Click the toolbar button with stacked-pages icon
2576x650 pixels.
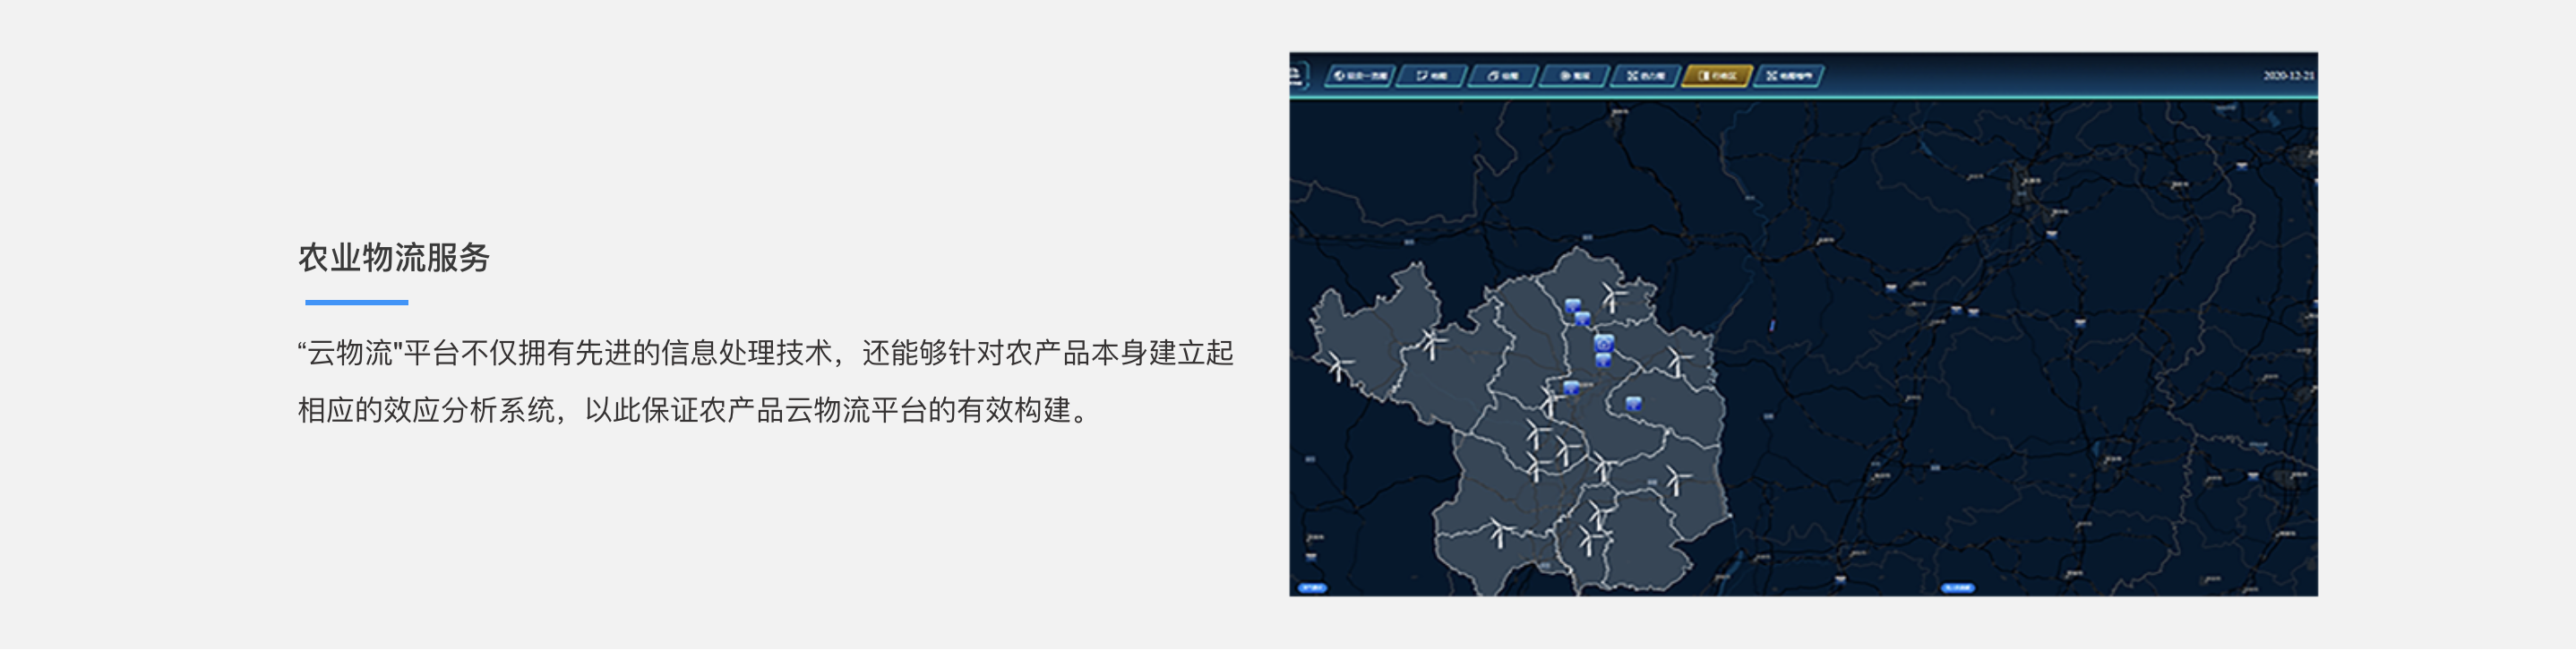click(x=1502, y=76)
